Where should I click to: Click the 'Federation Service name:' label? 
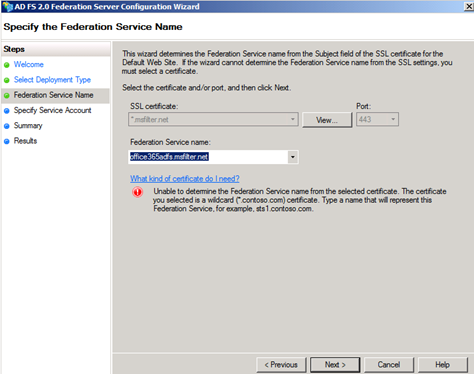click(x=170, y=142)
